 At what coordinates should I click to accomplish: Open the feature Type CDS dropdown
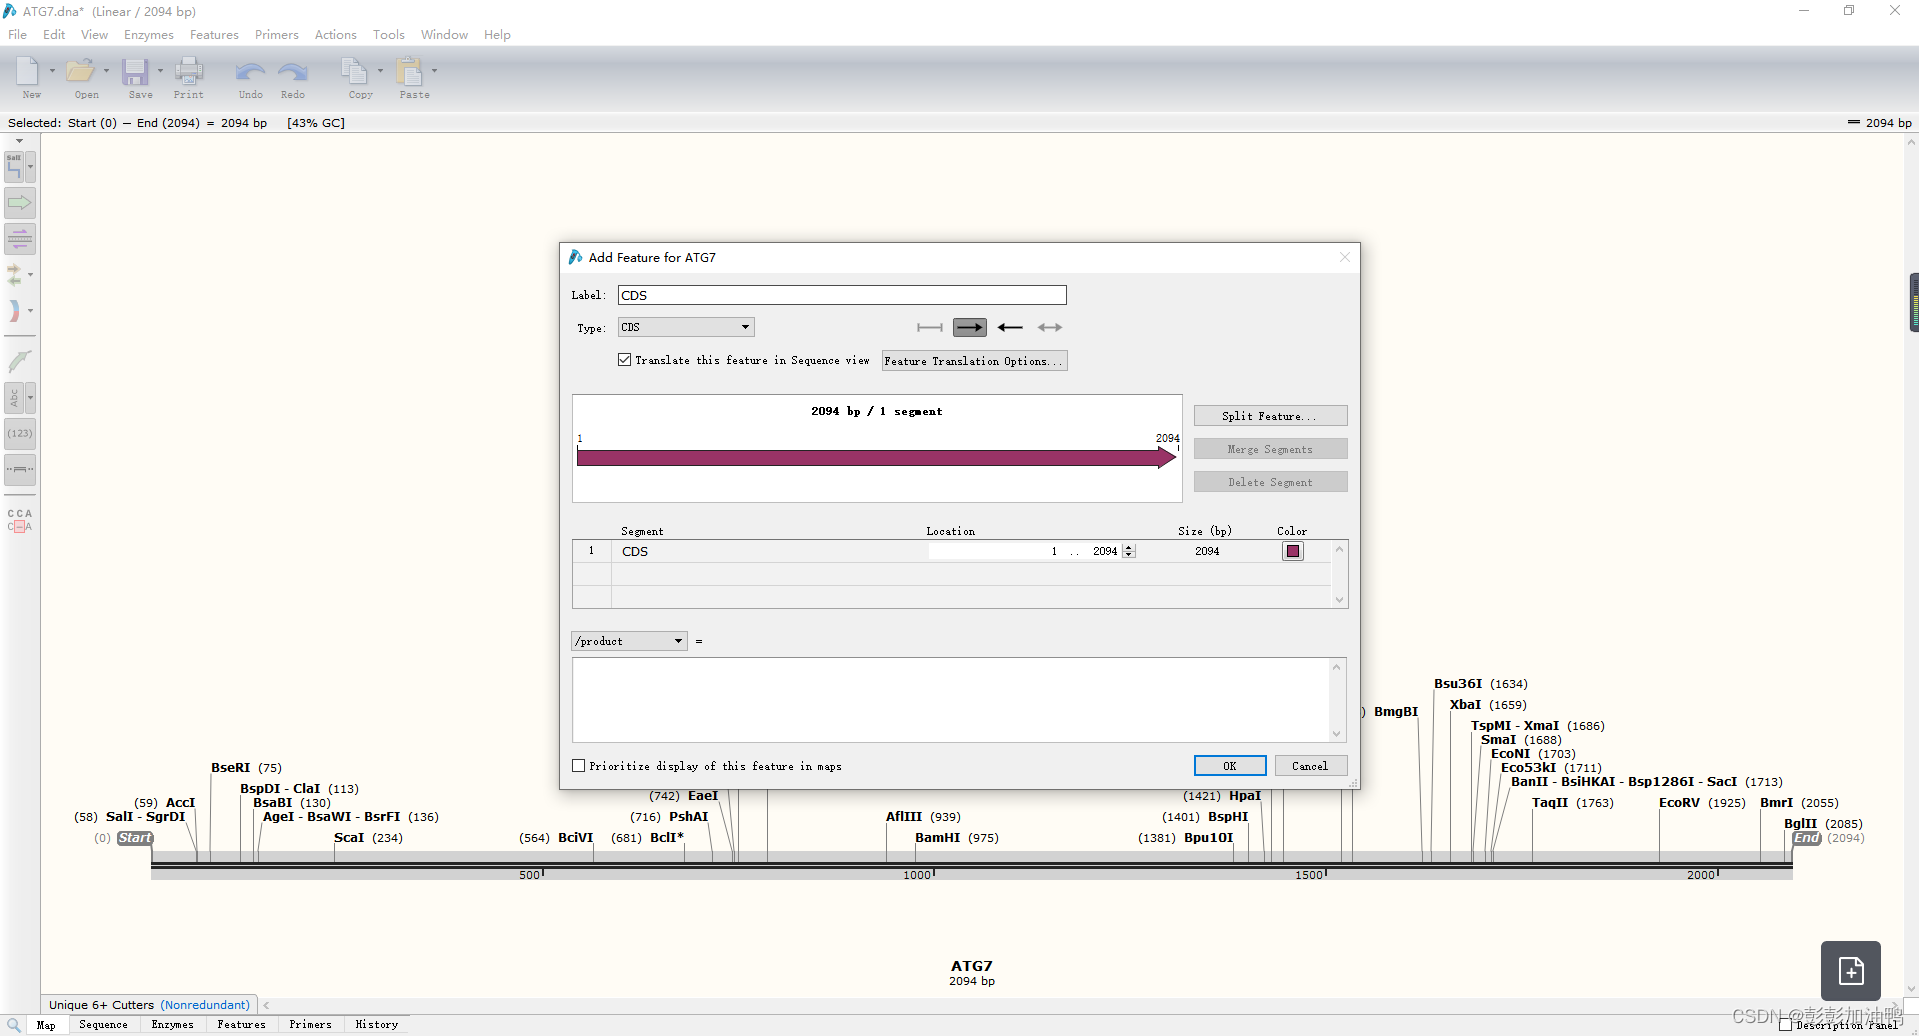pyautogui.click(x=686, y=328)
